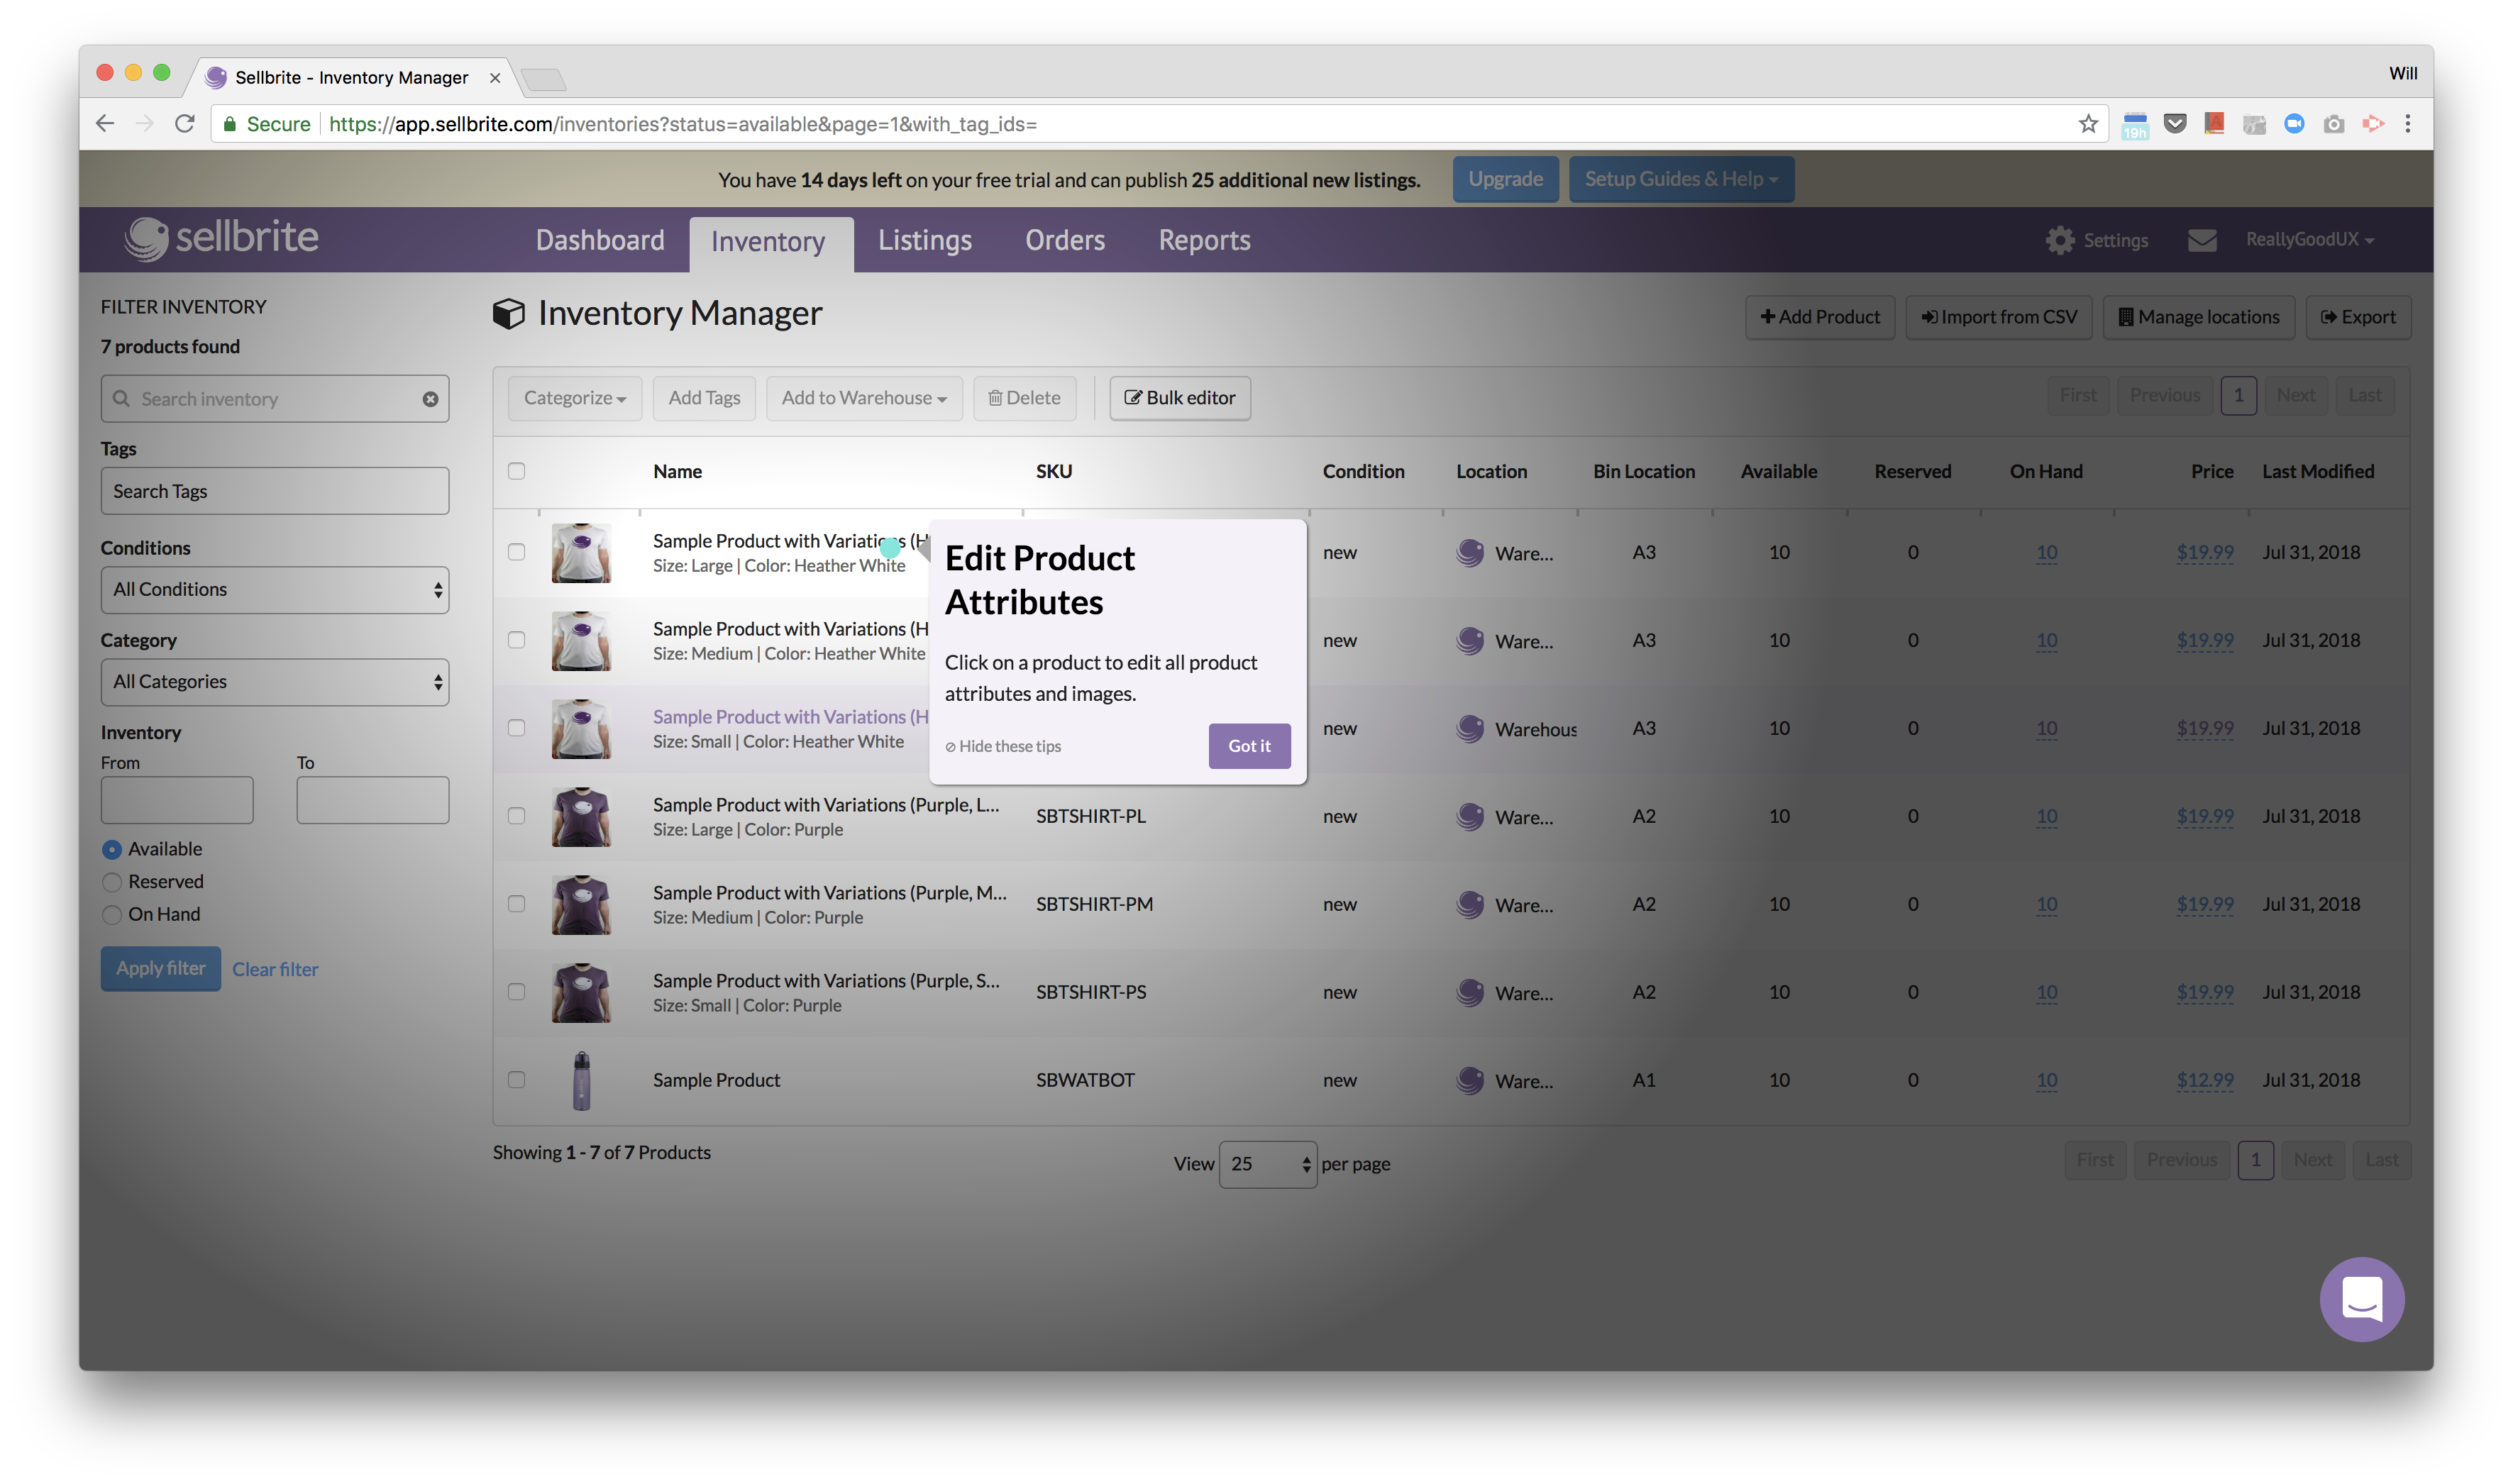Click the Search Tags field
The height and width of the screenshot is (1484, 2513).
pyautogui.click(x=275, y=491)
